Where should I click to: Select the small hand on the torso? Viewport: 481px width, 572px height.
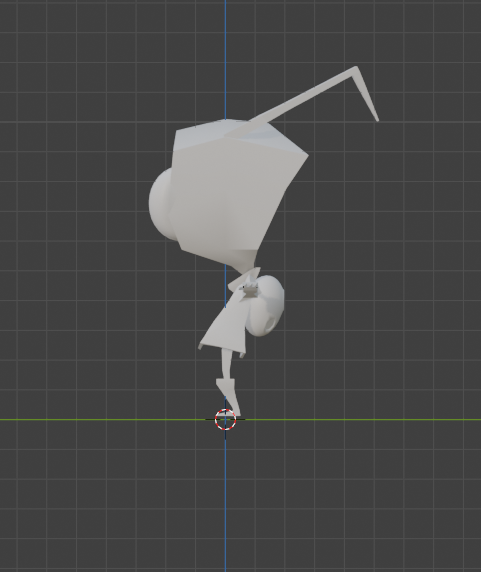point(249,287)
